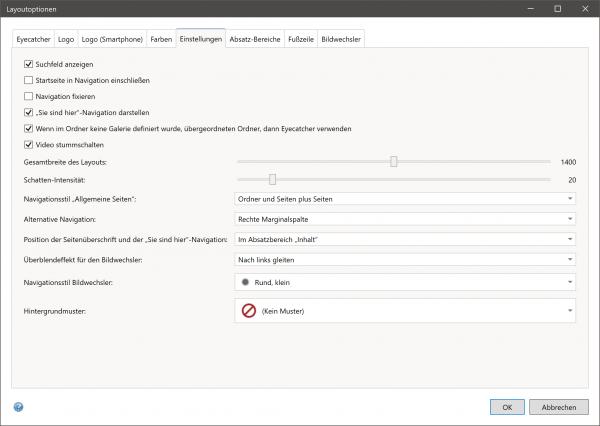Open the Position der Seitenüberschrift dropdown
The width and height of the screenshot is (600, 426).
(403, 239)
